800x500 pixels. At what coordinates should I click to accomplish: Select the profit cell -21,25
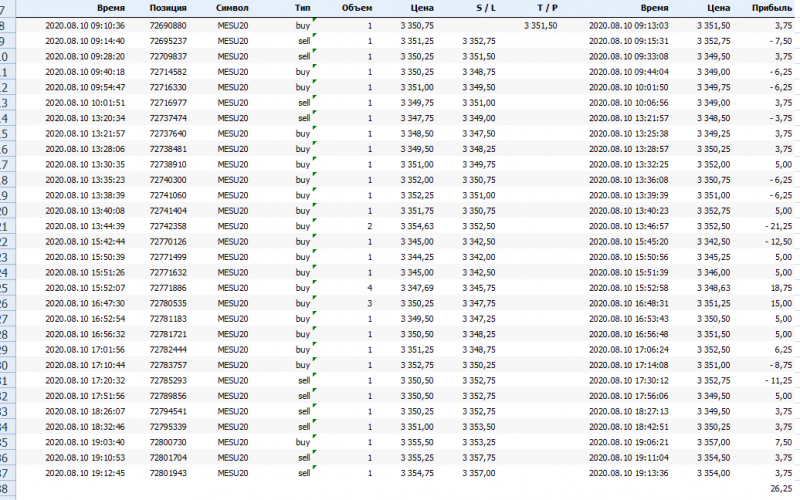tap(779, 226)
